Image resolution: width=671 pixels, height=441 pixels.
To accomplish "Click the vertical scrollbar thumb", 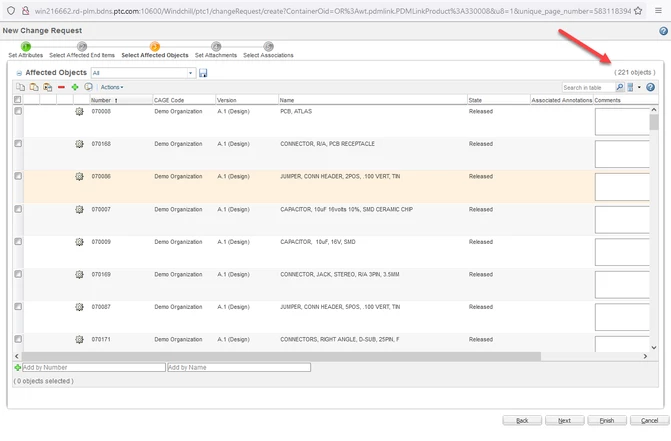I will [654, 122].
